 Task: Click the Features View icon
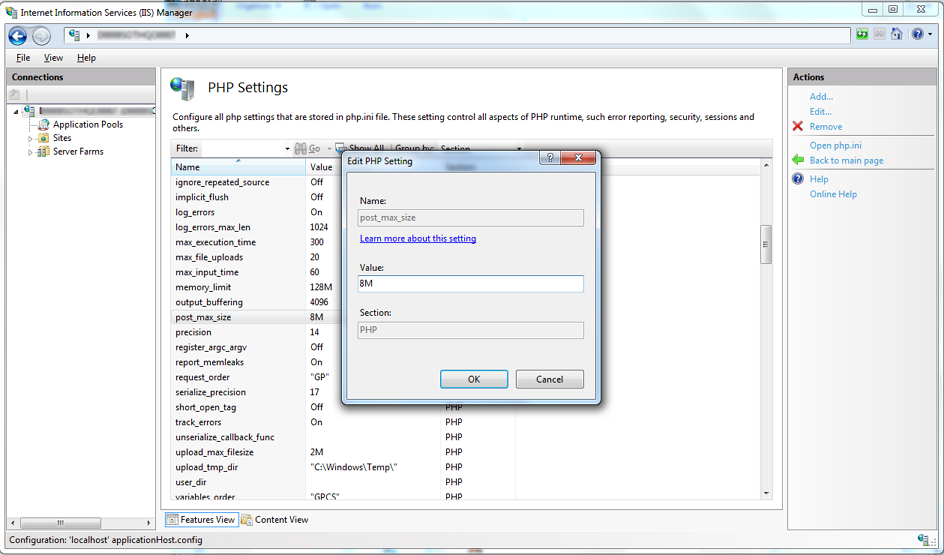[x=172, y=519]
